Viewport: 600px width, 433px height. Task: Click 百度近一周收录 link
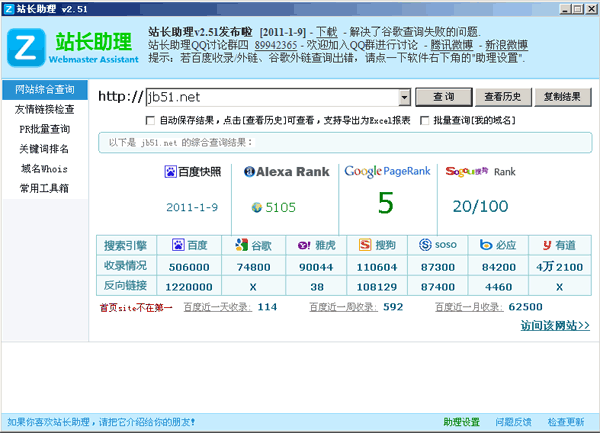[344, 307]
